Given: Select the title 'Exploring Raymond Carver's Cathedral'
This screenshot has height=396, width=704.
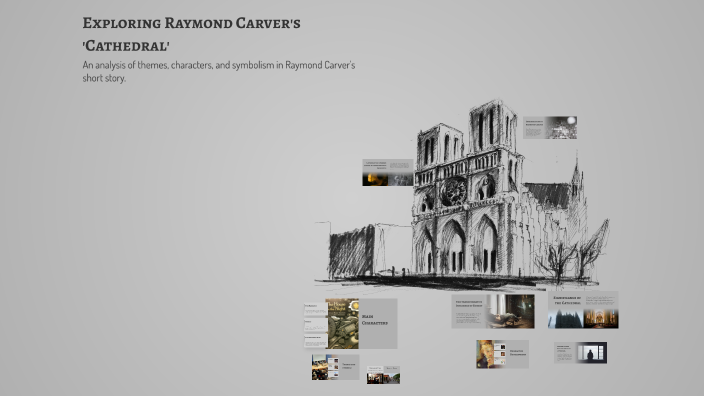Looking at the screenshot, I should [192, 34].
